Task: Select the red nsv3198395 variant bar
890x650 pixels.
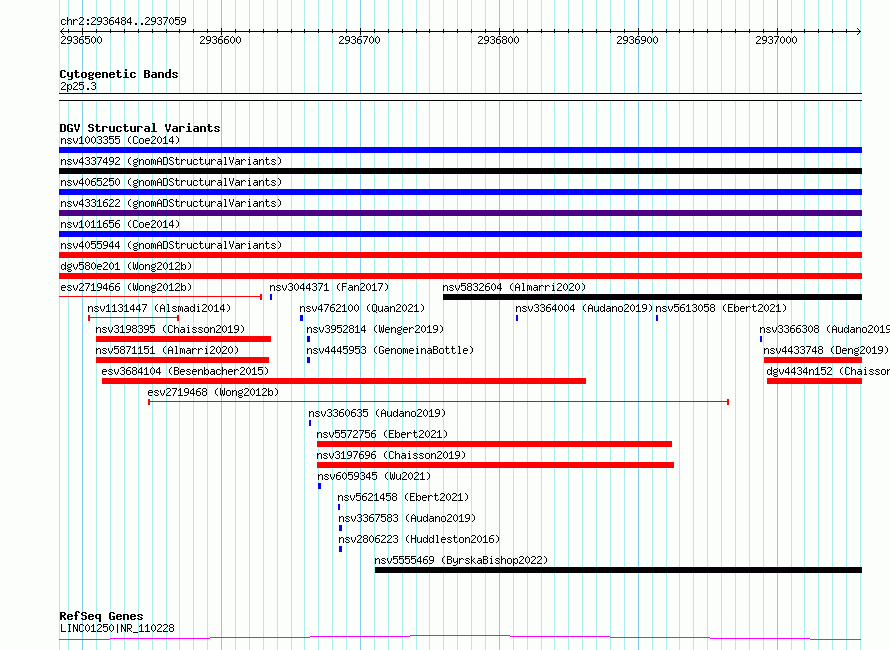Action: 183,339
